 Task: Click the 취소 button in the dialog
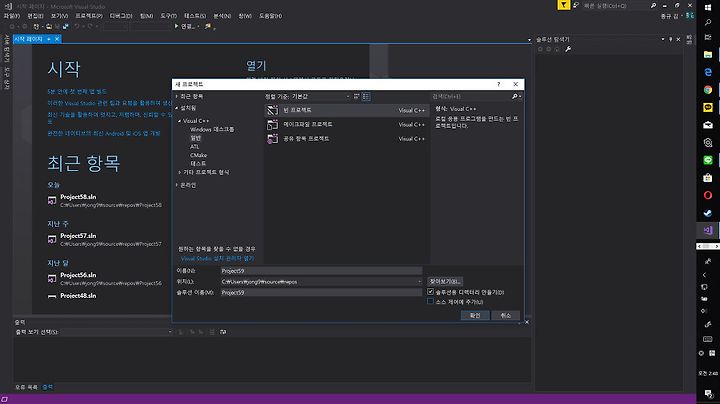506,315
